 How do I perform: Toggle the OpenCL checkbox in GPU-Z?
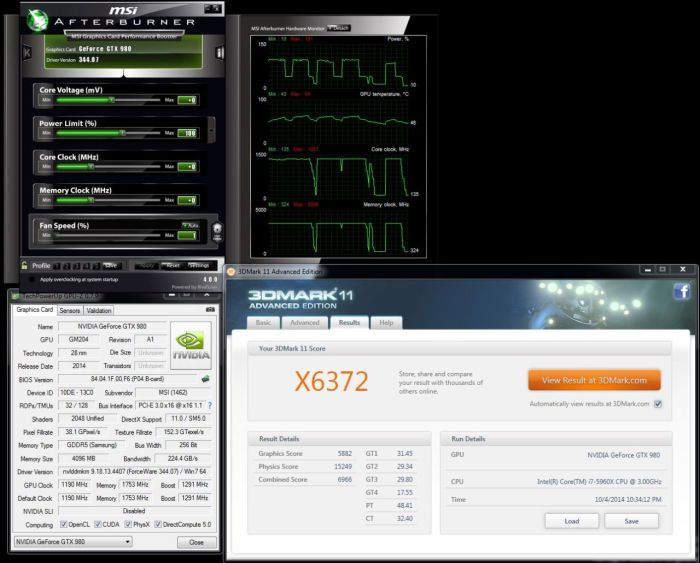coord(64,524)
